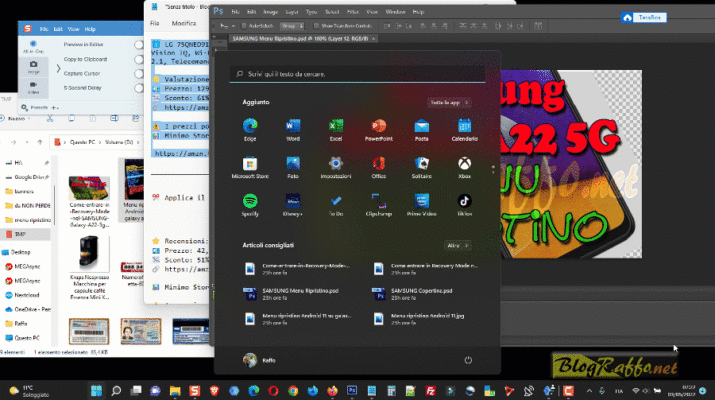Toggle 5 Second Delay in Snagit
The width and height of the screenshot is (715, 400).
click(x=139, y=88)
